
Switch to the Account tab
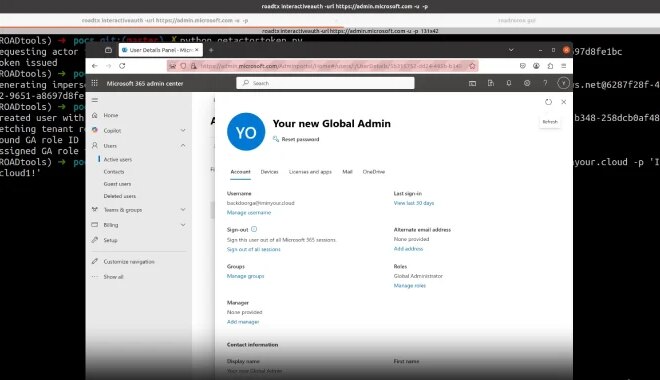240,172
